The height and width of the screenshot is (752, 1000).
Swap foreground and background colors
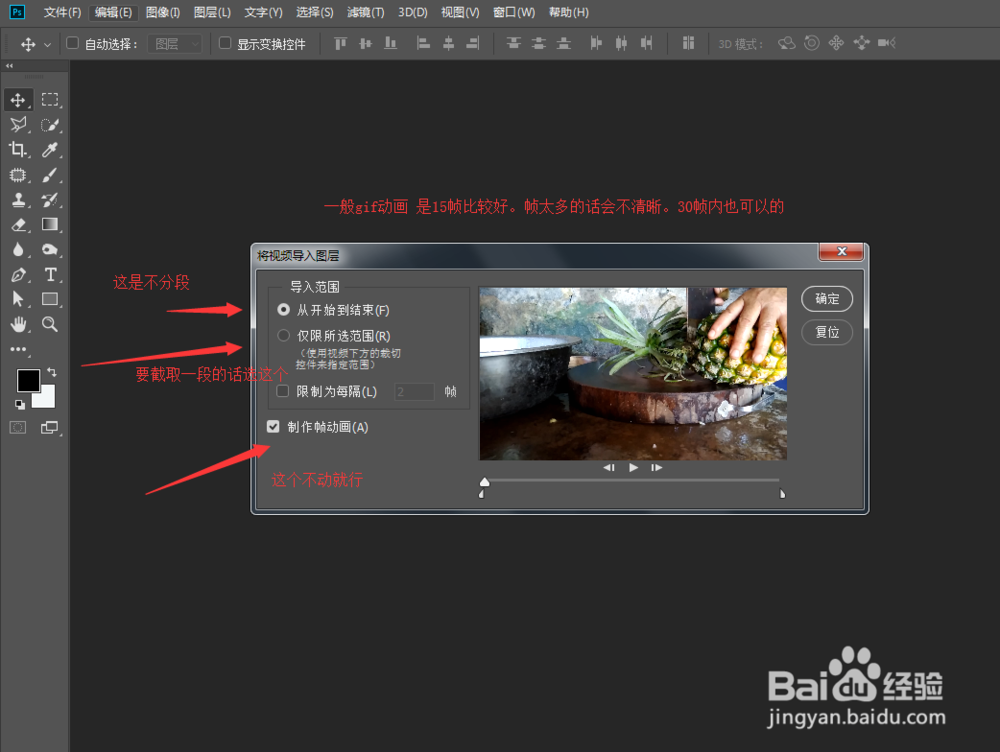click(x=52, y=372)
